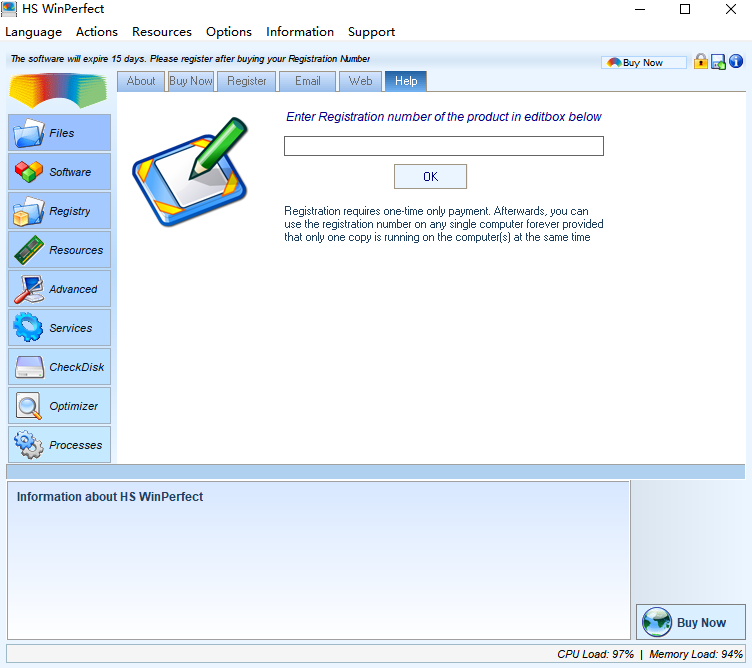The image size is (752, 668).
Task: Click the CPU Load 97% status text
Action: (x=595, y=654)
